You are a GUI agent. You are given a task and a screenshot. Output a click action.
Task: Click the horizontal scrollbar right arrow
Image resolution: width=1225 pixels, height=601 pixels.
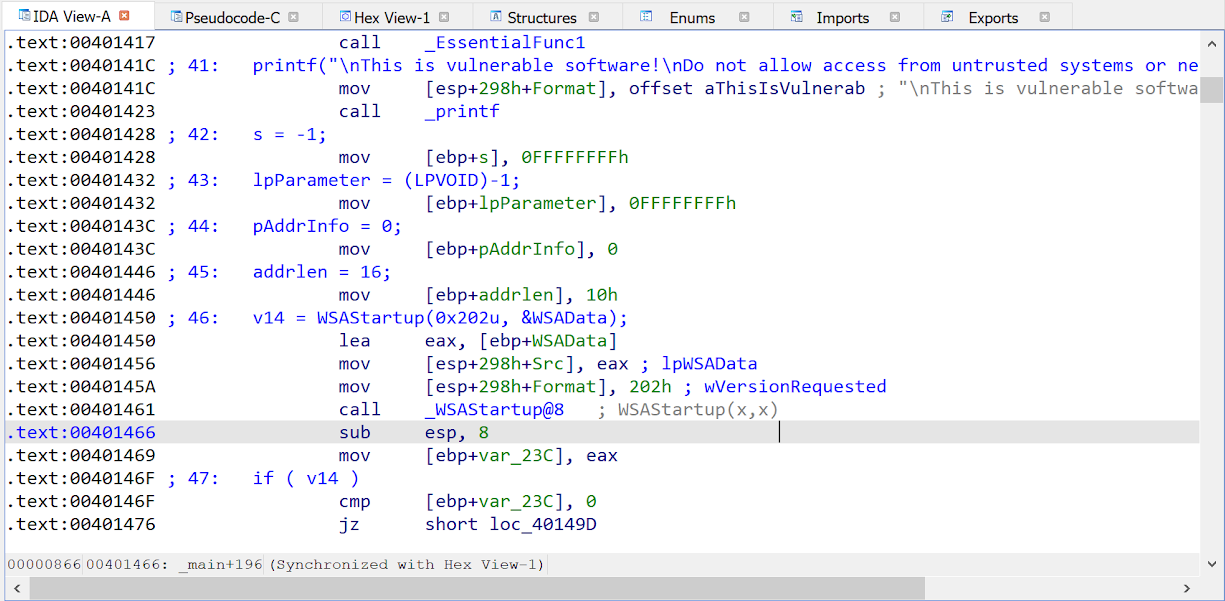[1187, 589]
